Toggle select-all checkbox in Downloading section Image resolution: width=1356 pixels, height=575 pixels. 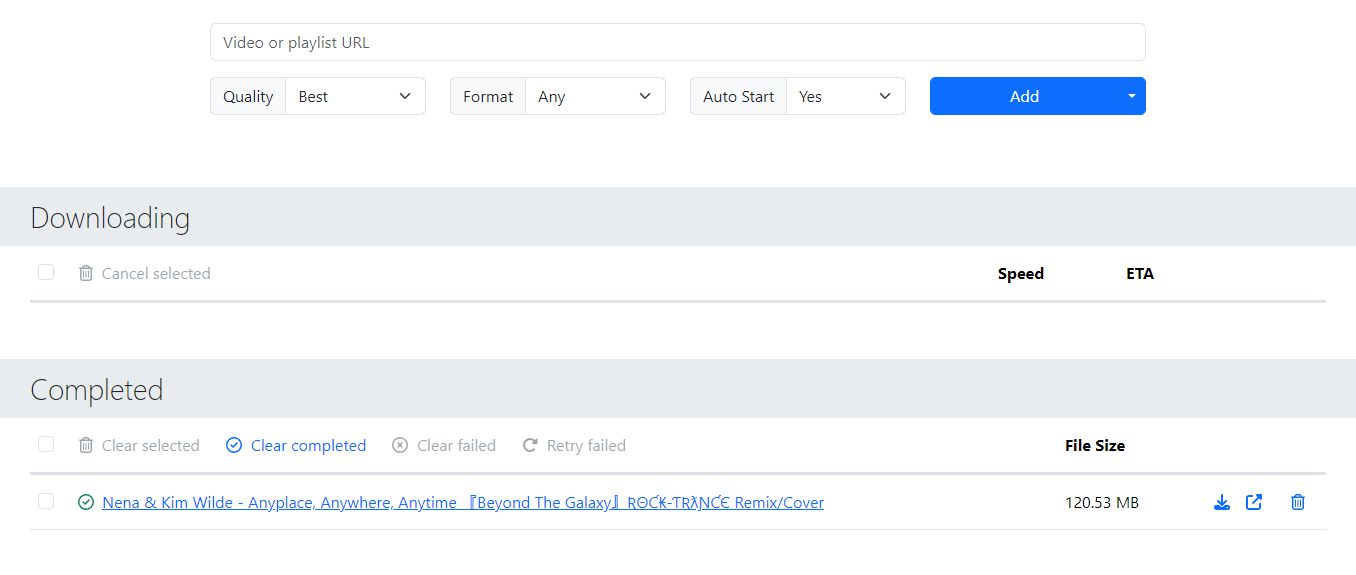point(46,272)
